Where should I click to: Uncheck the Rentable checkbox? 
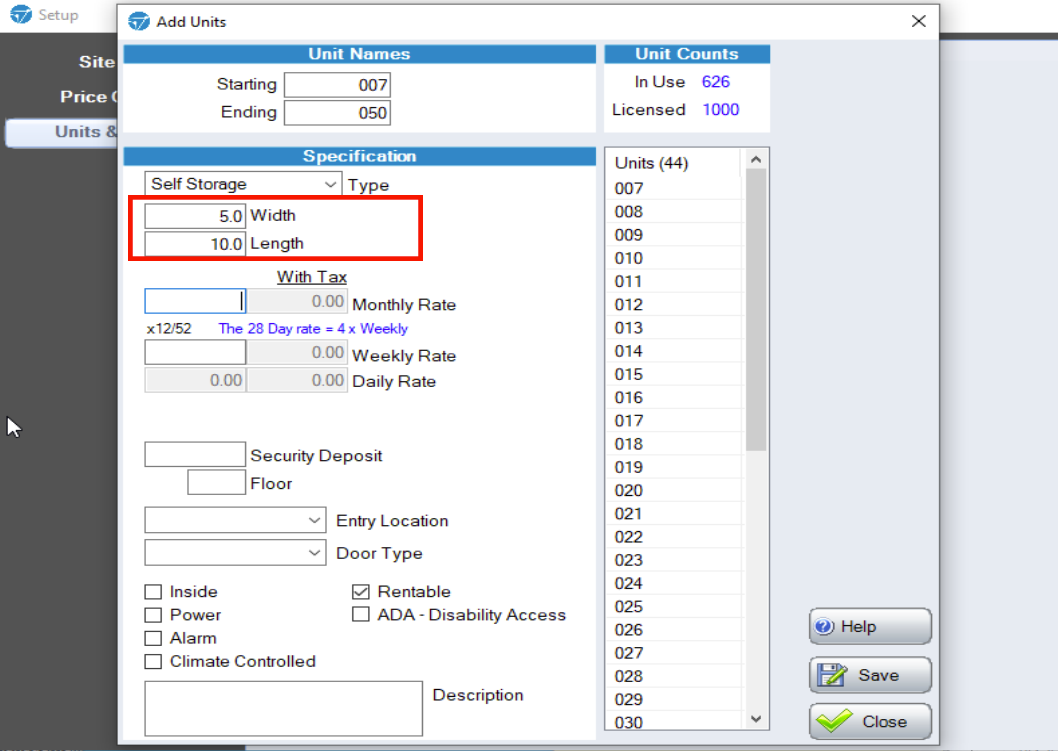point(361,592)
